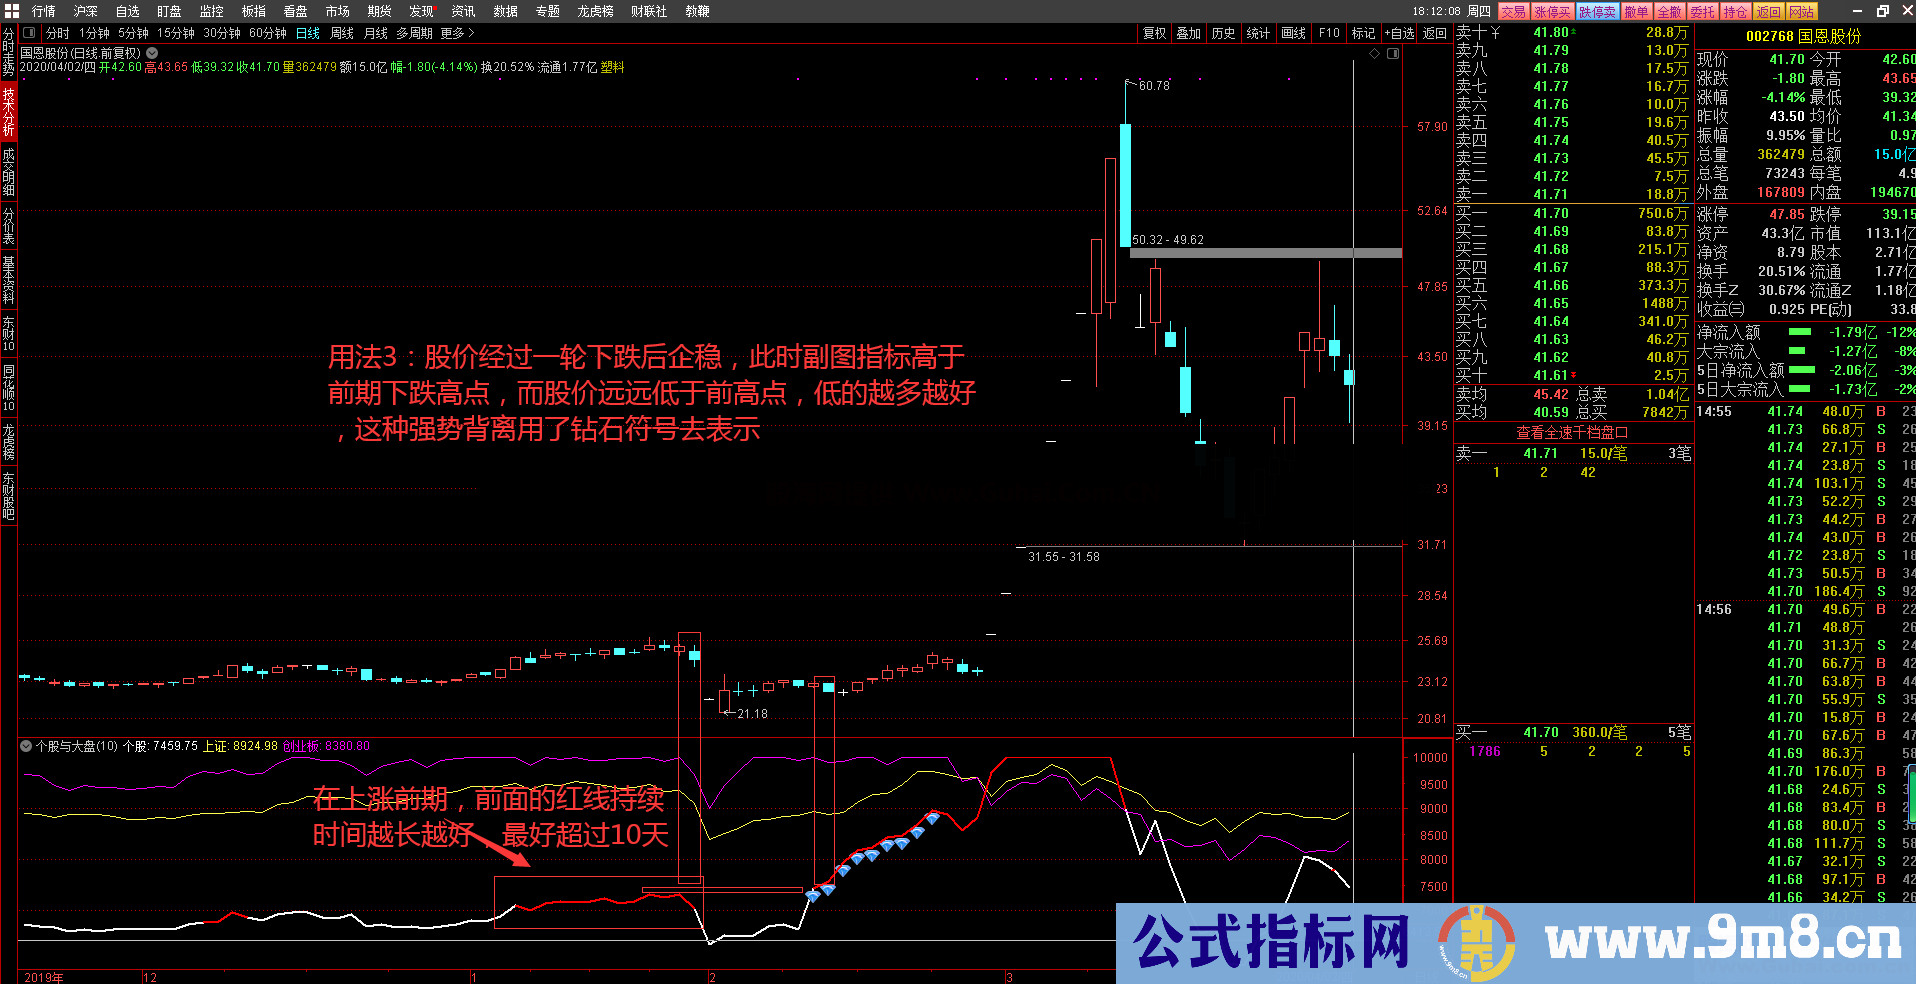
Task: Activate the 标记 marking tool
Action: (1363, 33)
